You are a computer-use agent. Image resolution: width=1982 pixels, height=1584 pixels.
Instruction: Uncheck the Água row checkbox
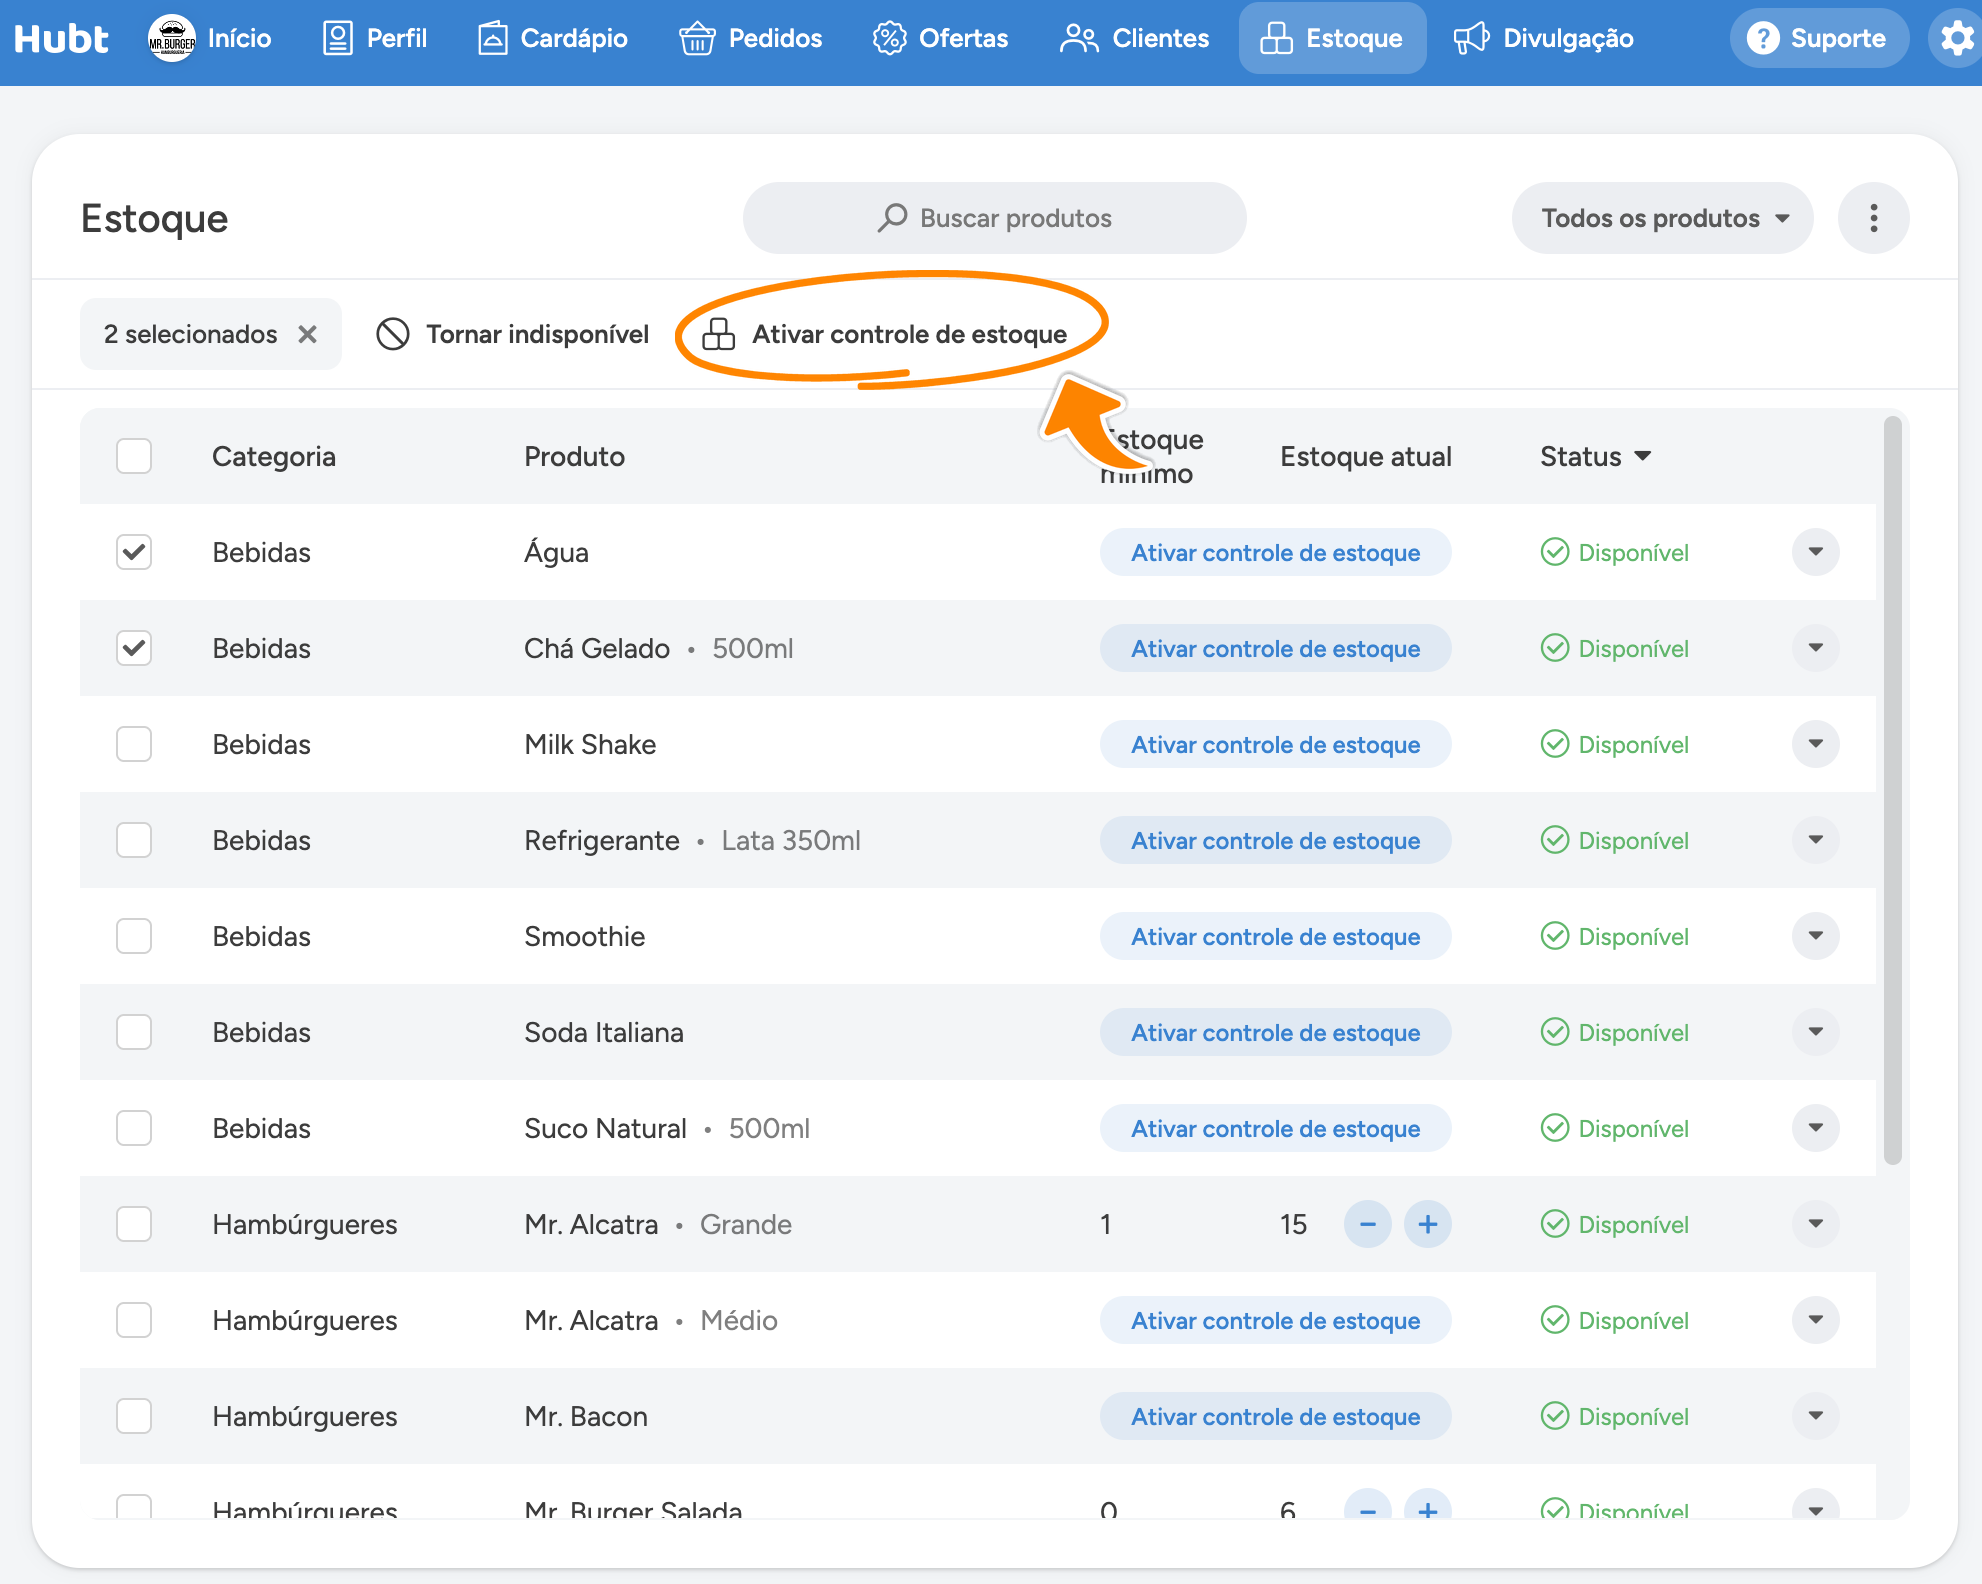tap(134, 552)
